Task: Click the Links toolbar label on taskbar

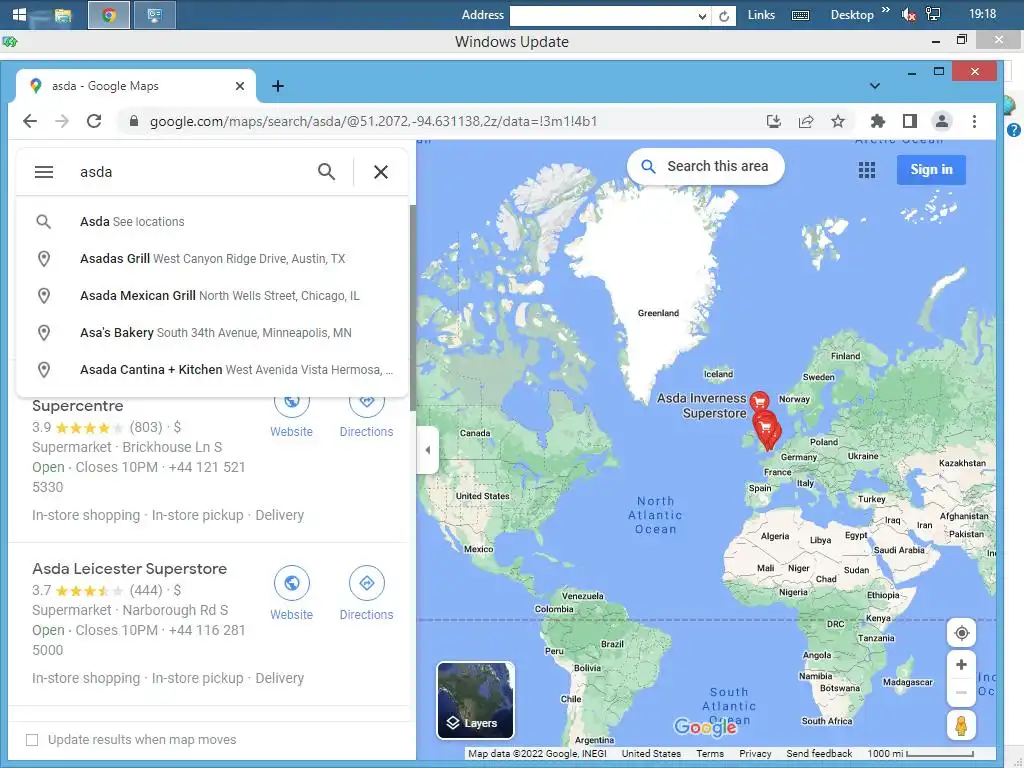Action: point(761,14)
